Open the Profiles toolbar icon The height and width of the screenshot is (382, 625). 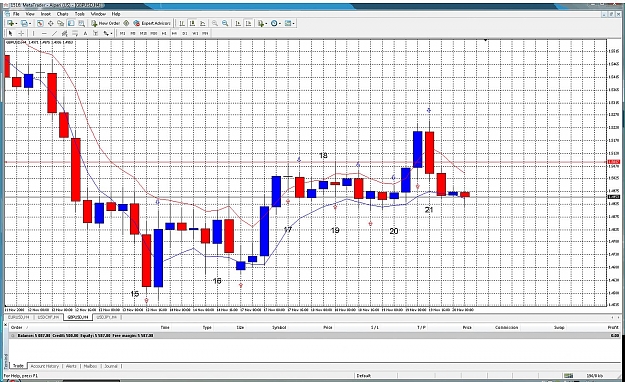(25, 23)
